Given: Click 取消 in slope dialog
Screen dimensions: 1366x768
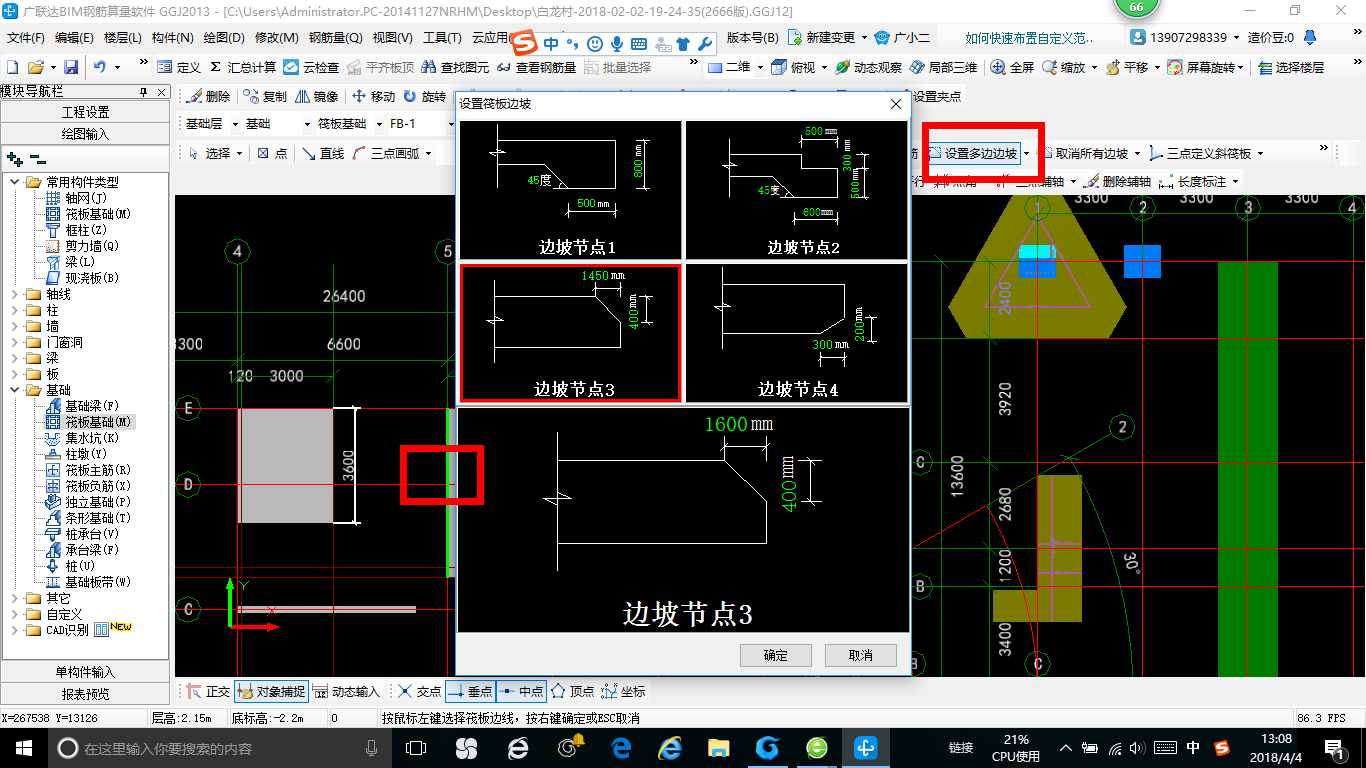Looking at the screenshot, I should [860, 655].
